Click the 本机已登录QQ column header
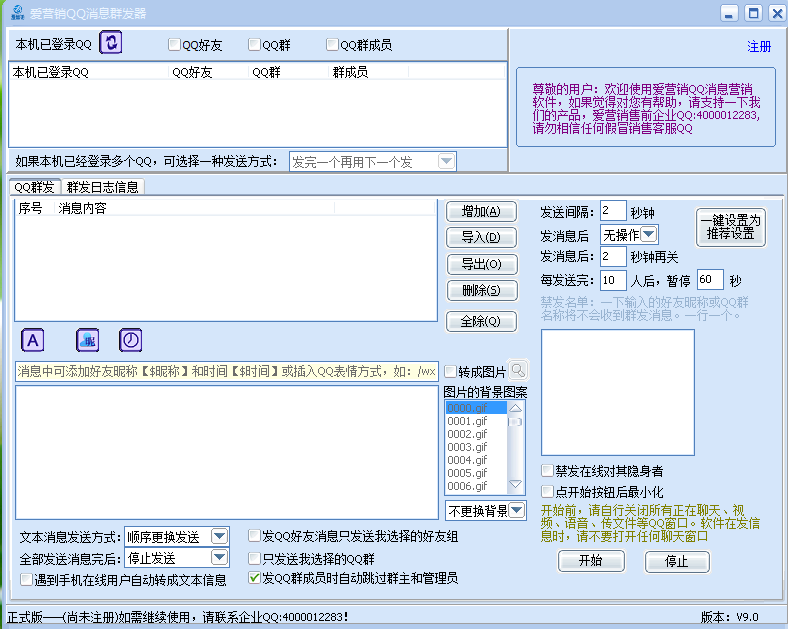 tap(89, 72)
